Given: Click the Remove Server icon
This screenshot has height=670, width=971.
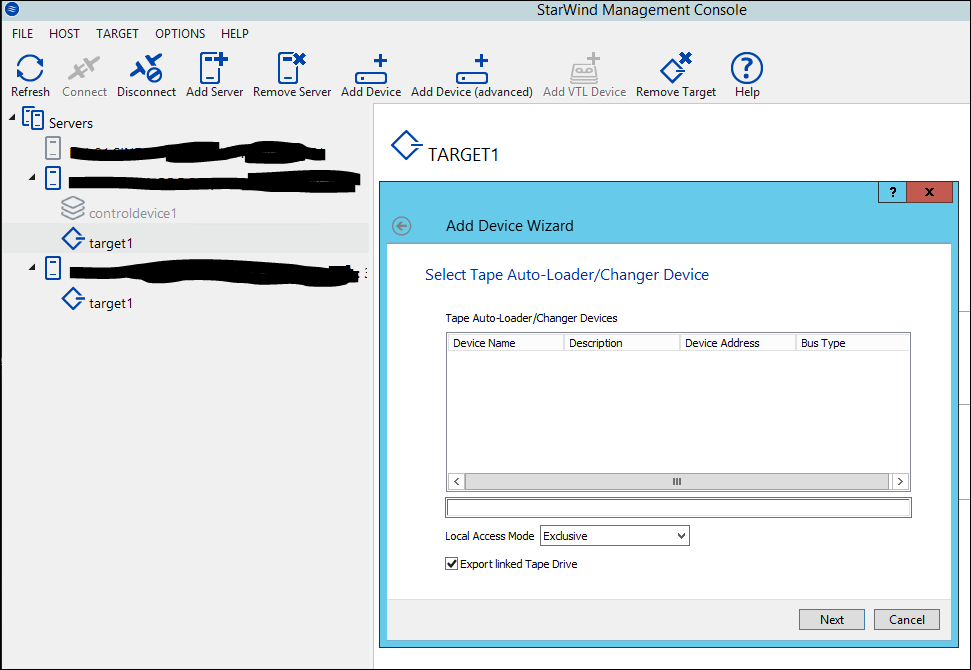Looking at the screenshot, I should [292, 68].
